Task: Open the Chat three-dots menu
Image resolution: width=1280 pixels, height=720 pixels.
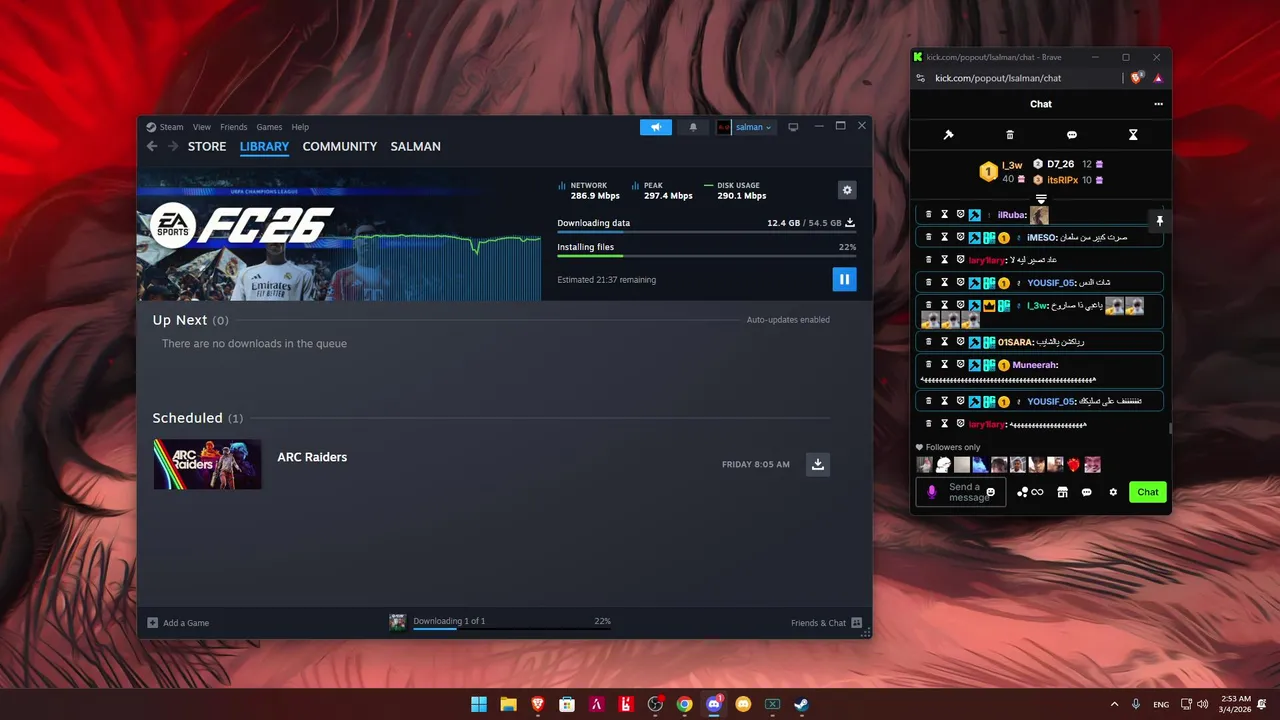Action: tap(1158, 104)
